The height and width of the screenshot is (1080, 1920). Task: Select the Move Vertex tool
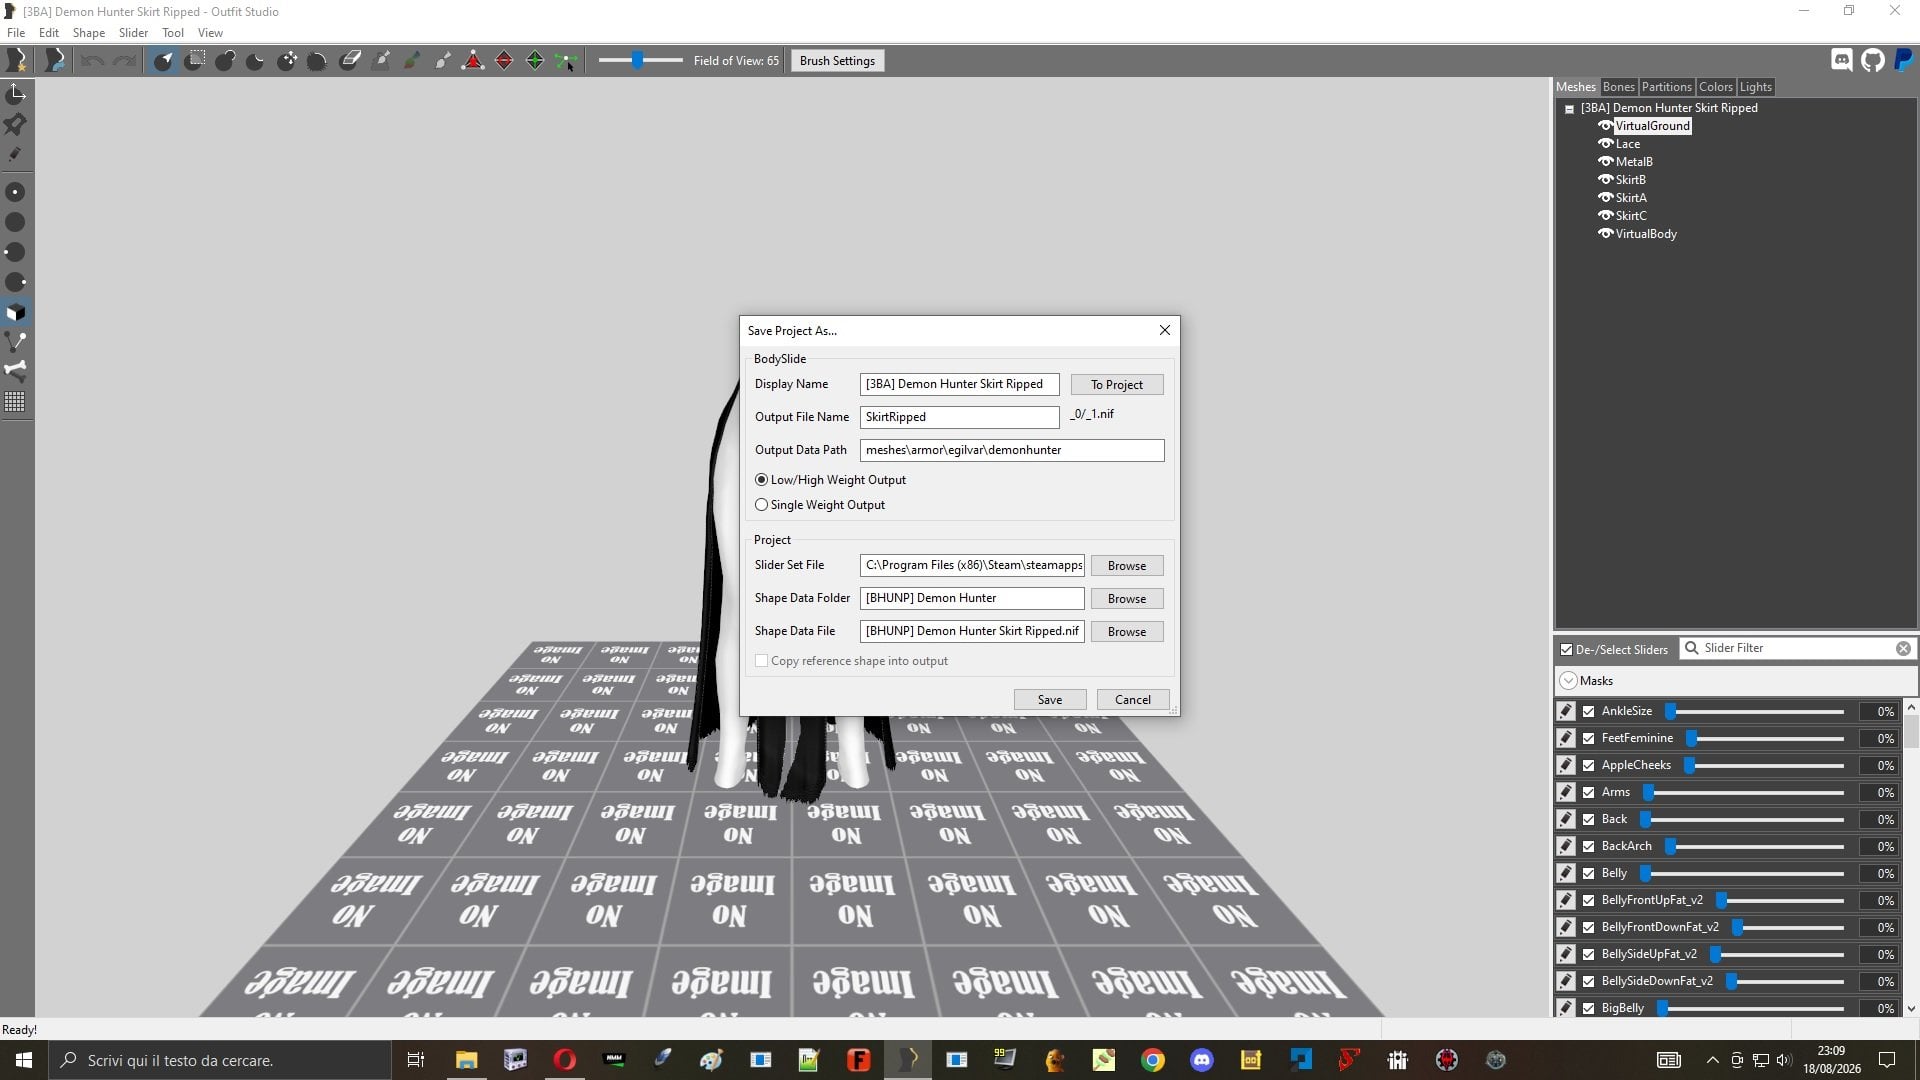click(566, 61)
